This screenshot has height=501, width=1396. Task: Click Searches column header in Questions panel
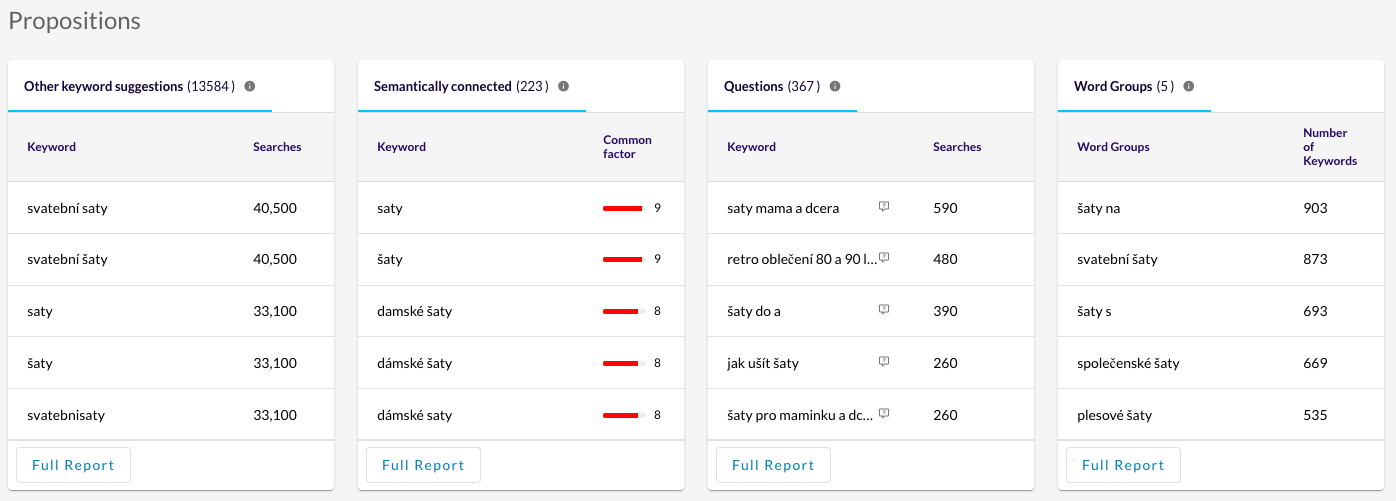[x=957, y=147]
